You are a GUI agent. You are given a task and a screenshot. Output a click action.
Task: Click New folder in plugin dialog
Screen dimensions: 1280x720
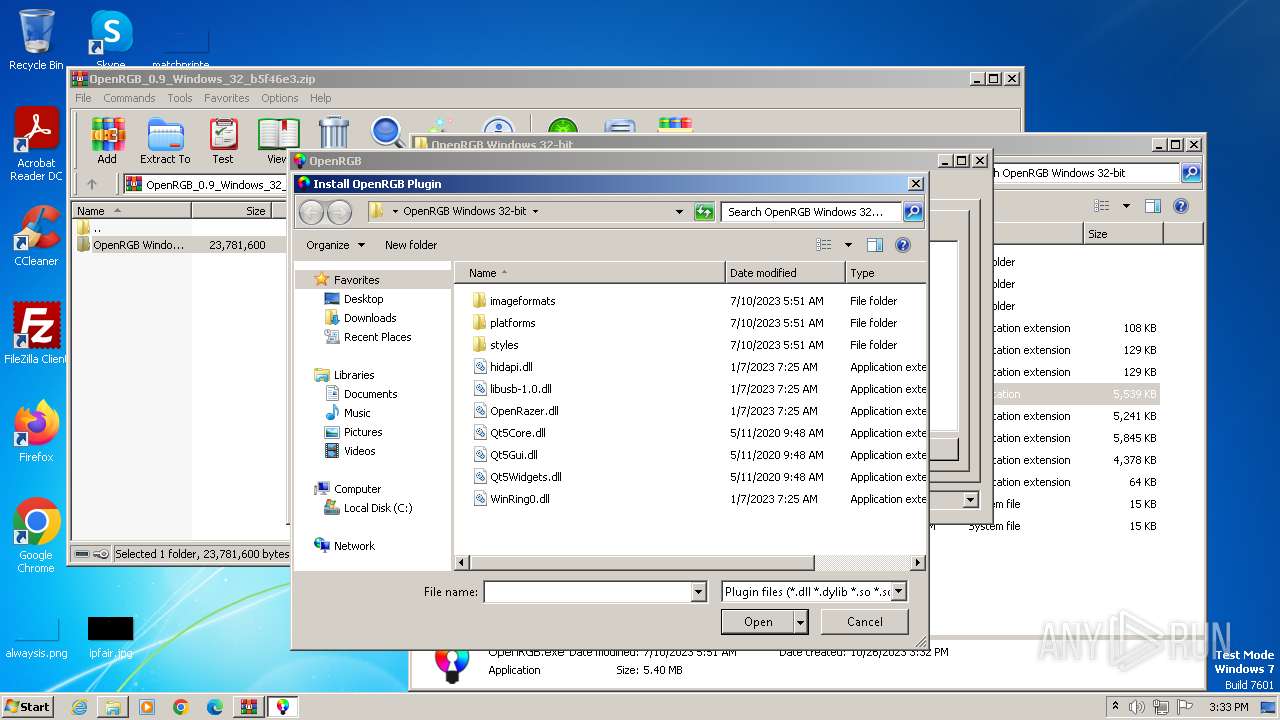click(x=411, y=245)
